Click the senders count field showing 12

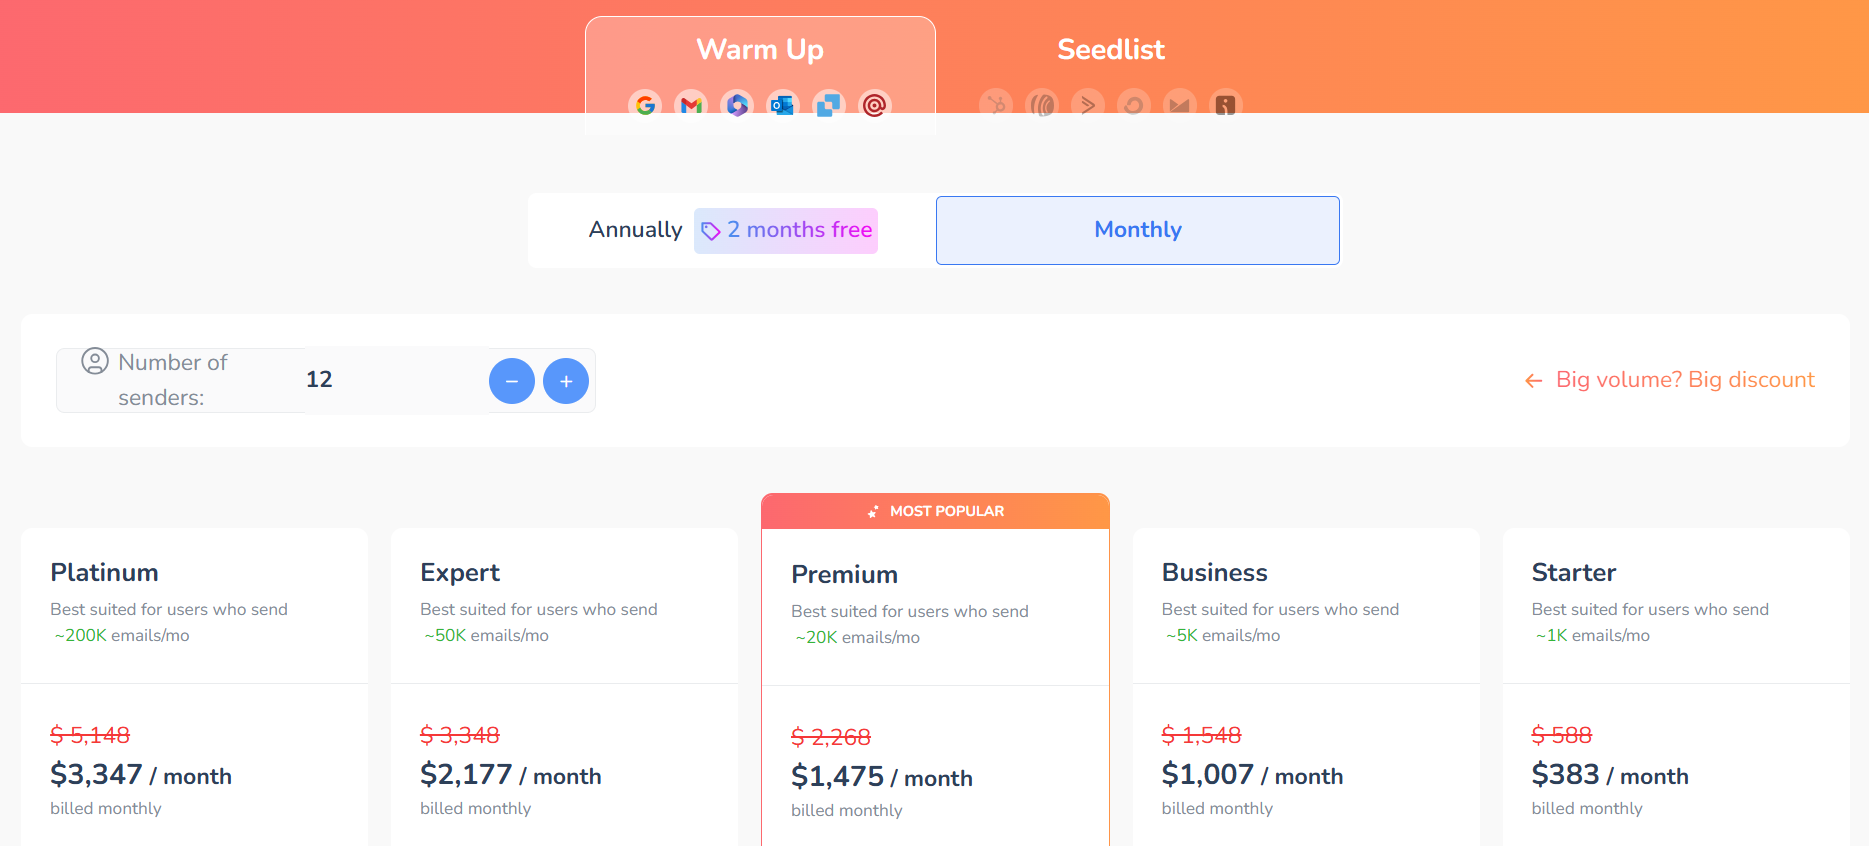click(x=320, y=379)
